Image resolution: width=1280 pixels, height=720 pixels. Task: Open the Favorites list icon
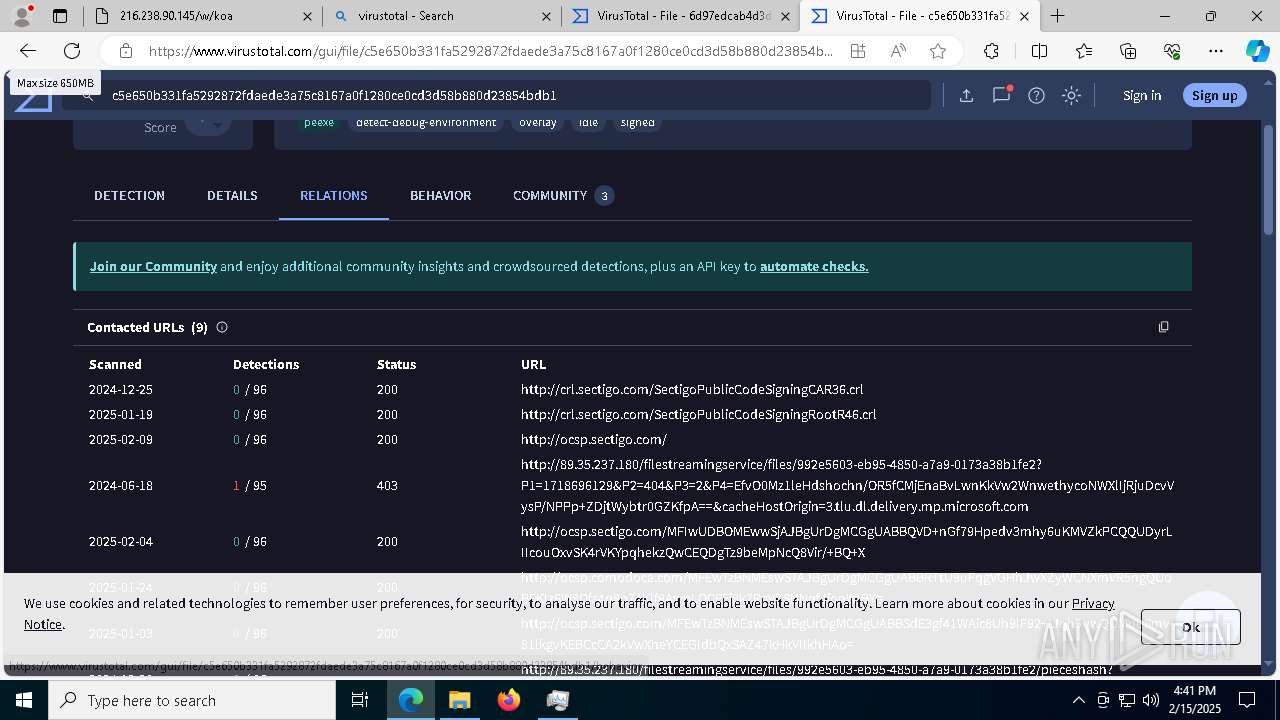(1084, 51)
